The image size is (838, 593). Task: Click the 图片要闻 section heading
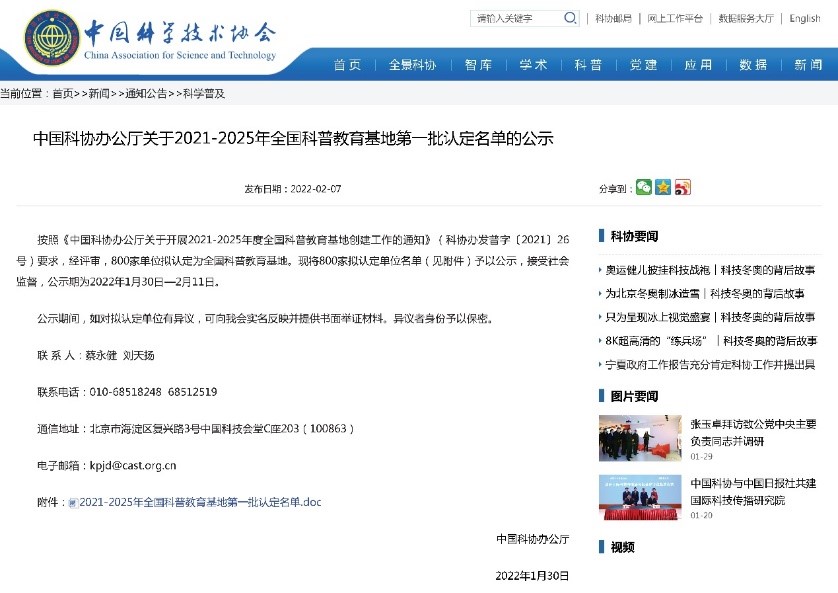point(634,396)
